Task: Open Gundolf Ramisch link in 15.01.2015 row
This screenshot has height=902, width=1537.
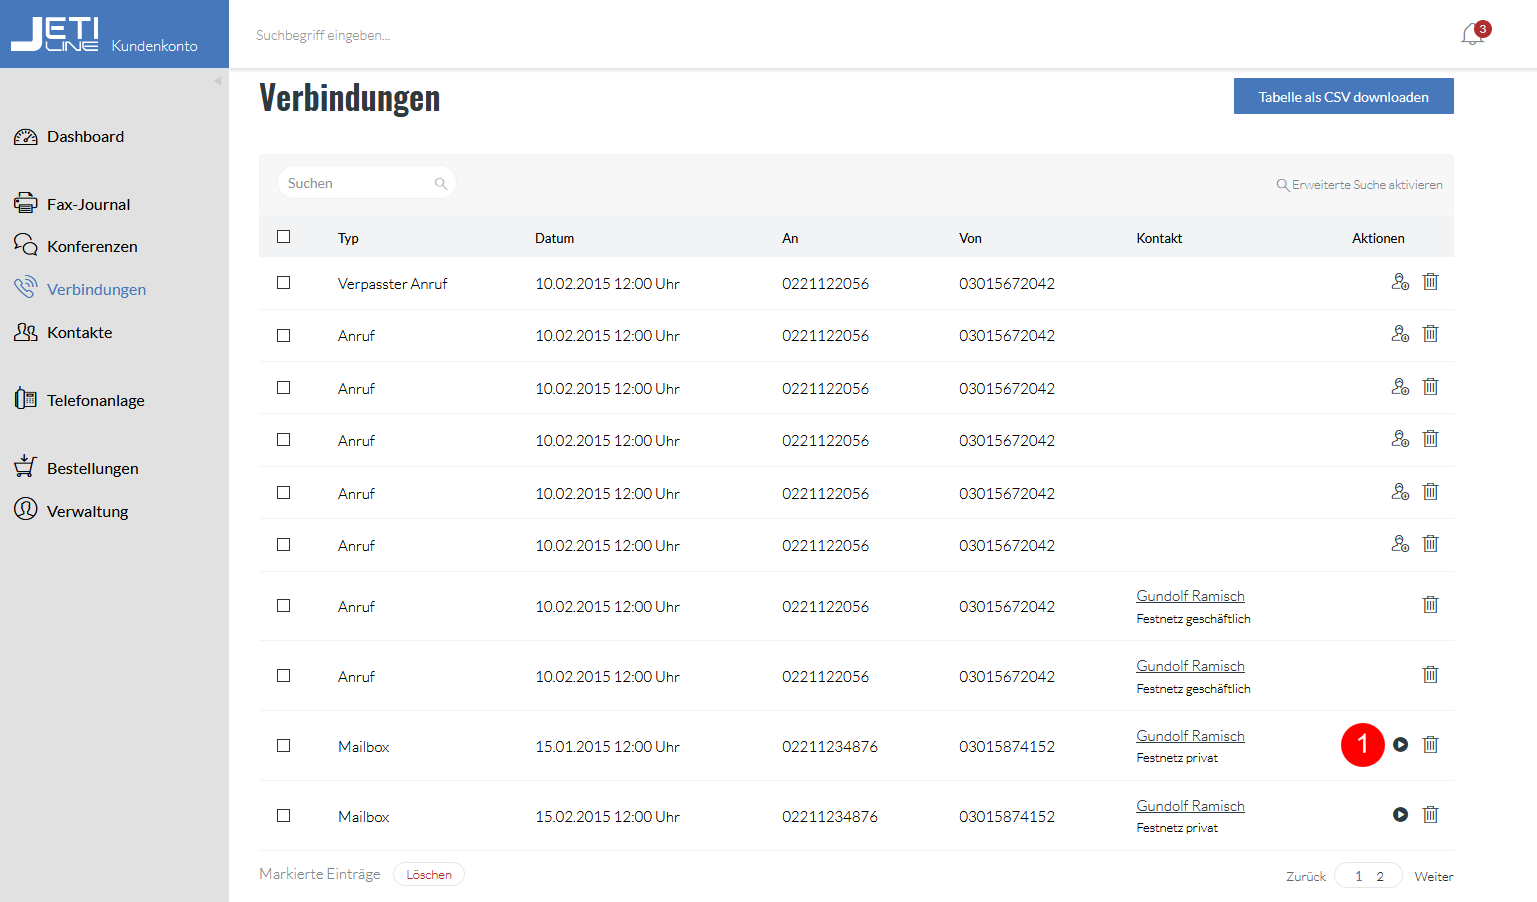Action: click(x=1190, y=736)
